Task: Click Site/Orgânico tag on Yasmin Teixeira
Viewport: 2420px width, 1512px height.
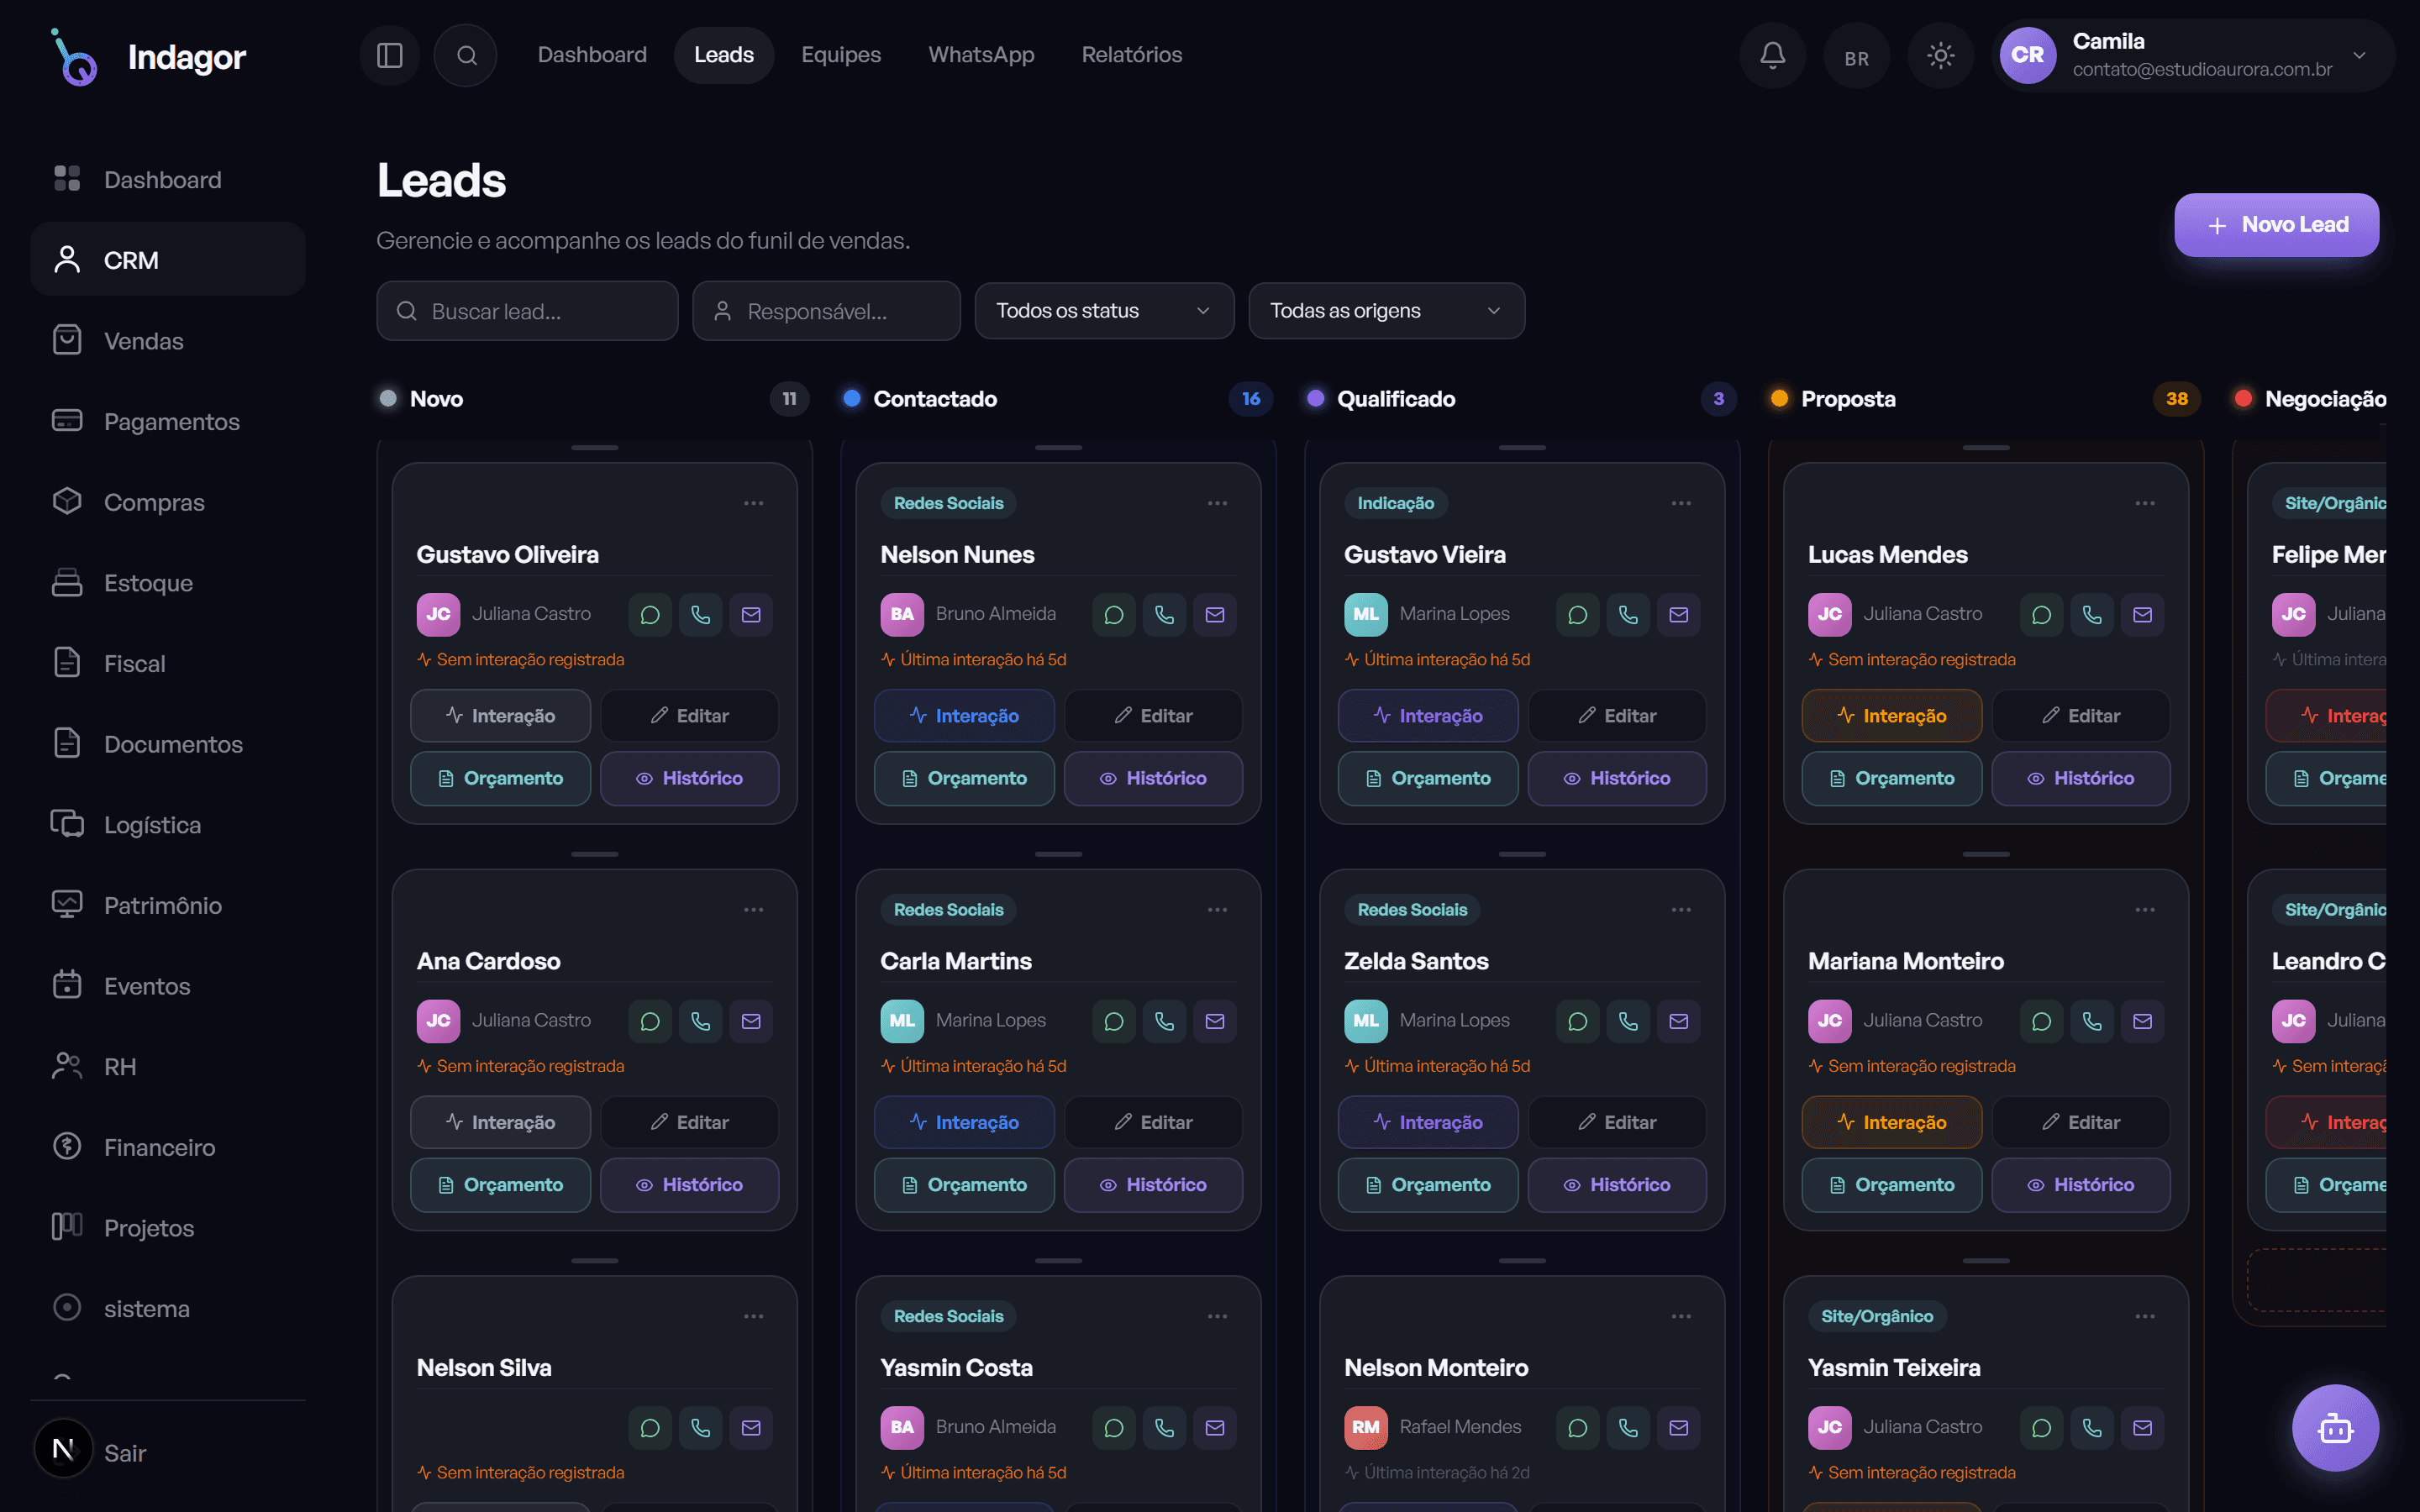Action: pyautogui.click(x=1877, y=1316)
